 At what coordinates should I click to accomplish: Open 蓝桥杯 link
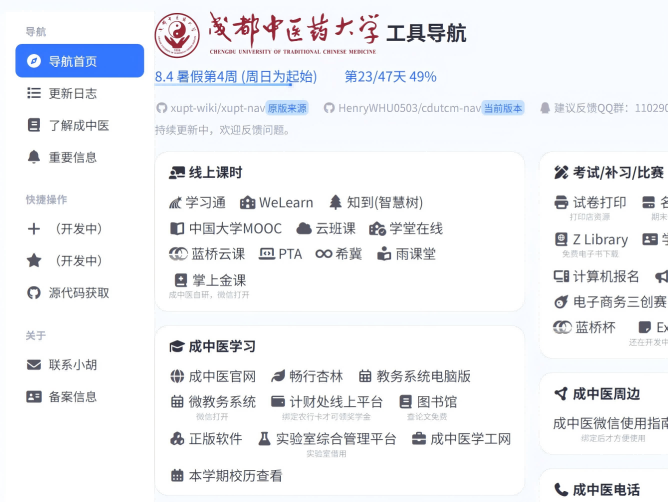(584, 328)
